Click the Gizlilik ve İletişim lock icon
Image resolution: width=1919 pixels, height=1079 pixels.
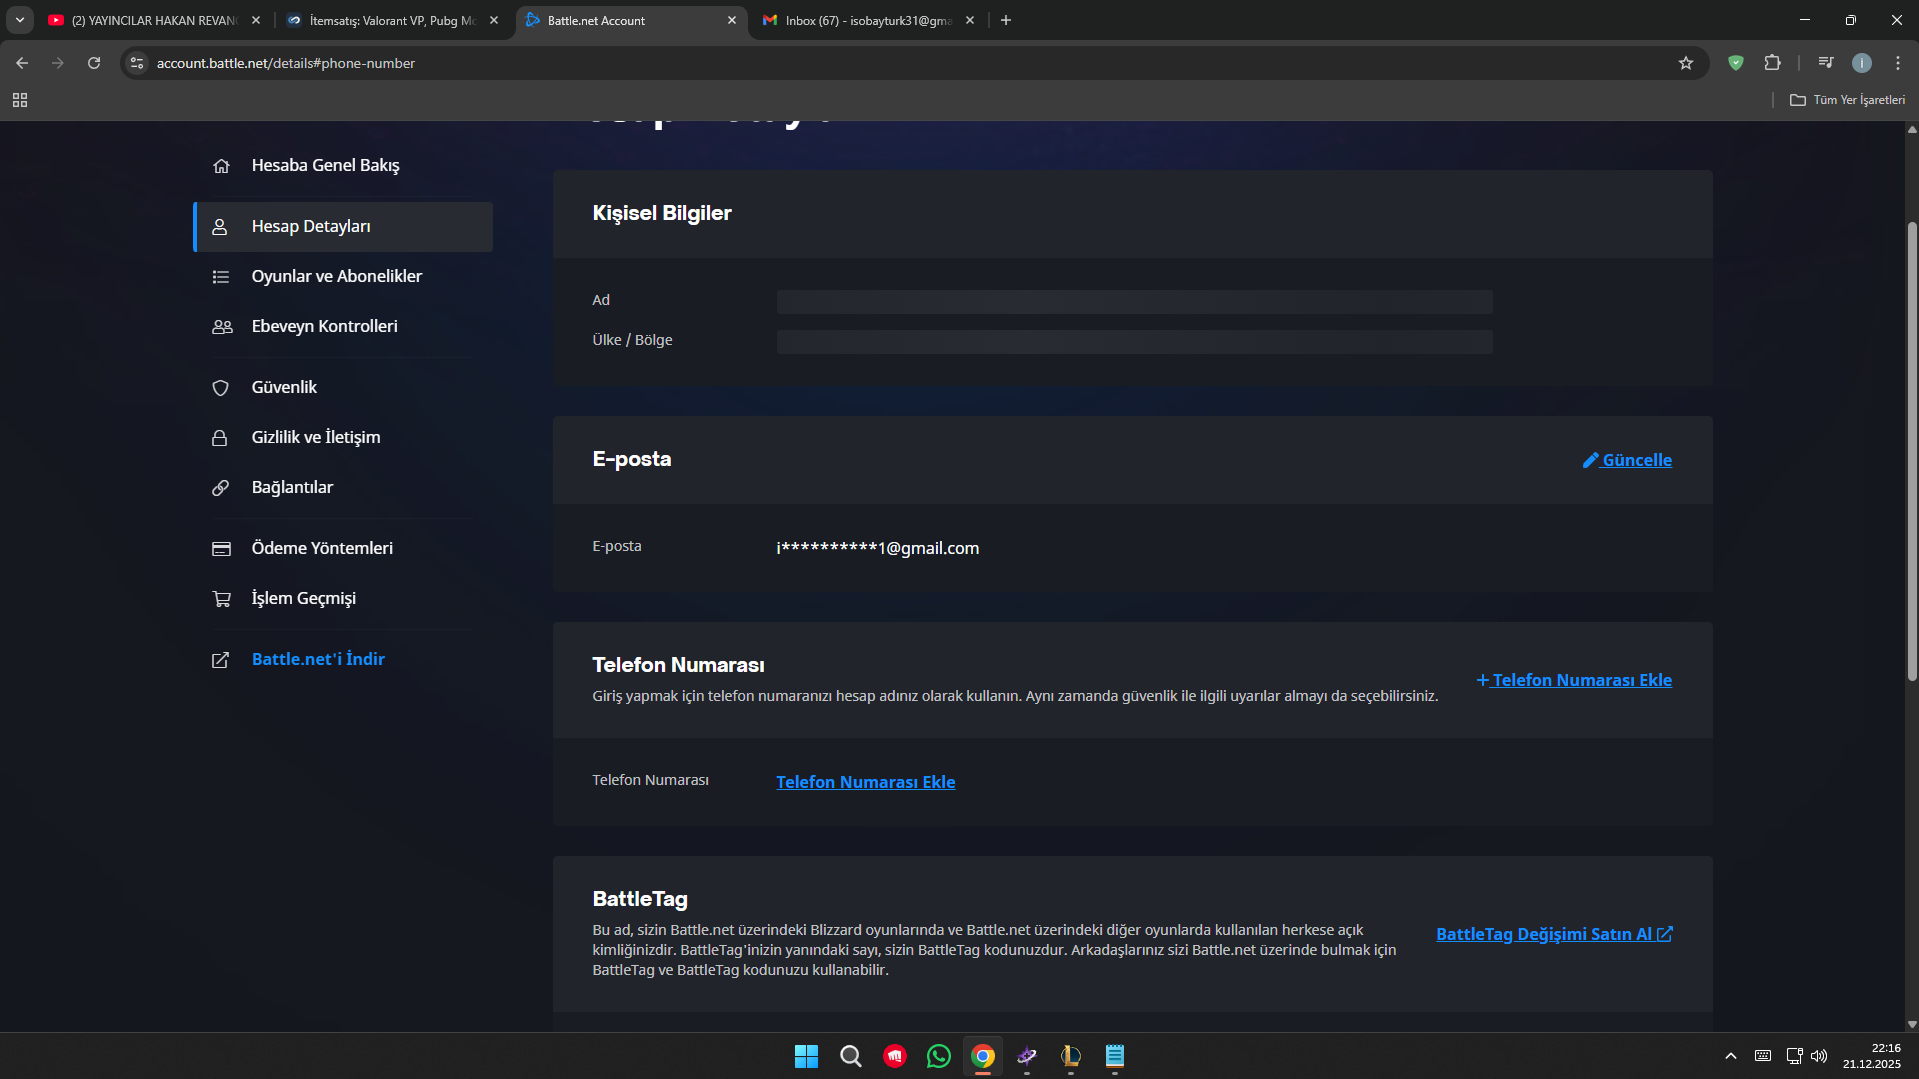pos(220,438)
